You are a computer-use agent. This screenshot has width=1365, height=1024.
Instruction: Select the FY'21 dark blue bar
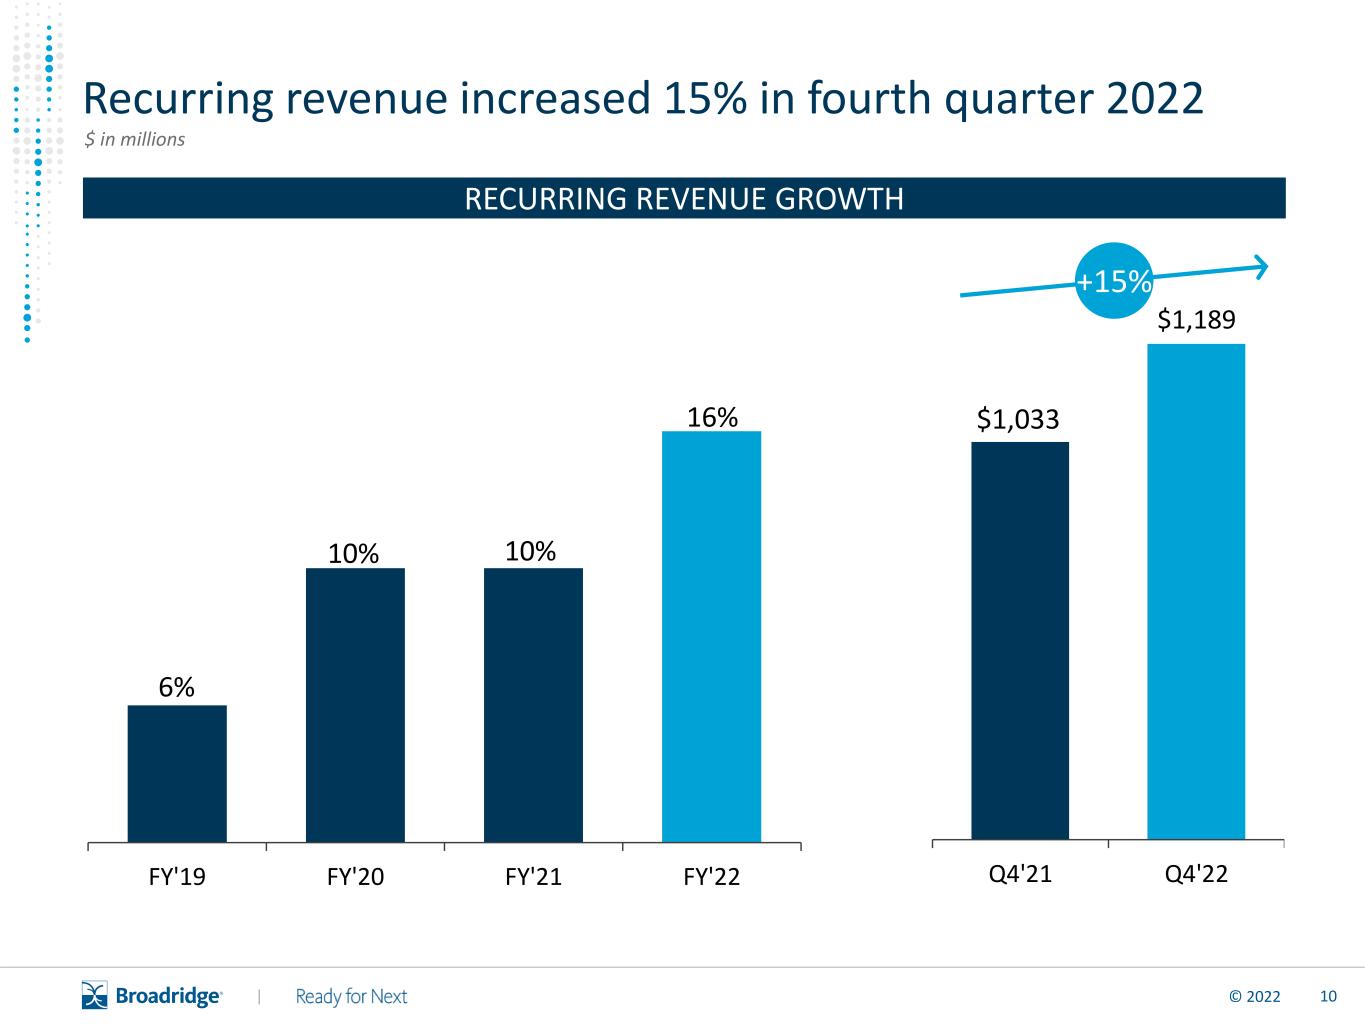(x=533, y=705)
